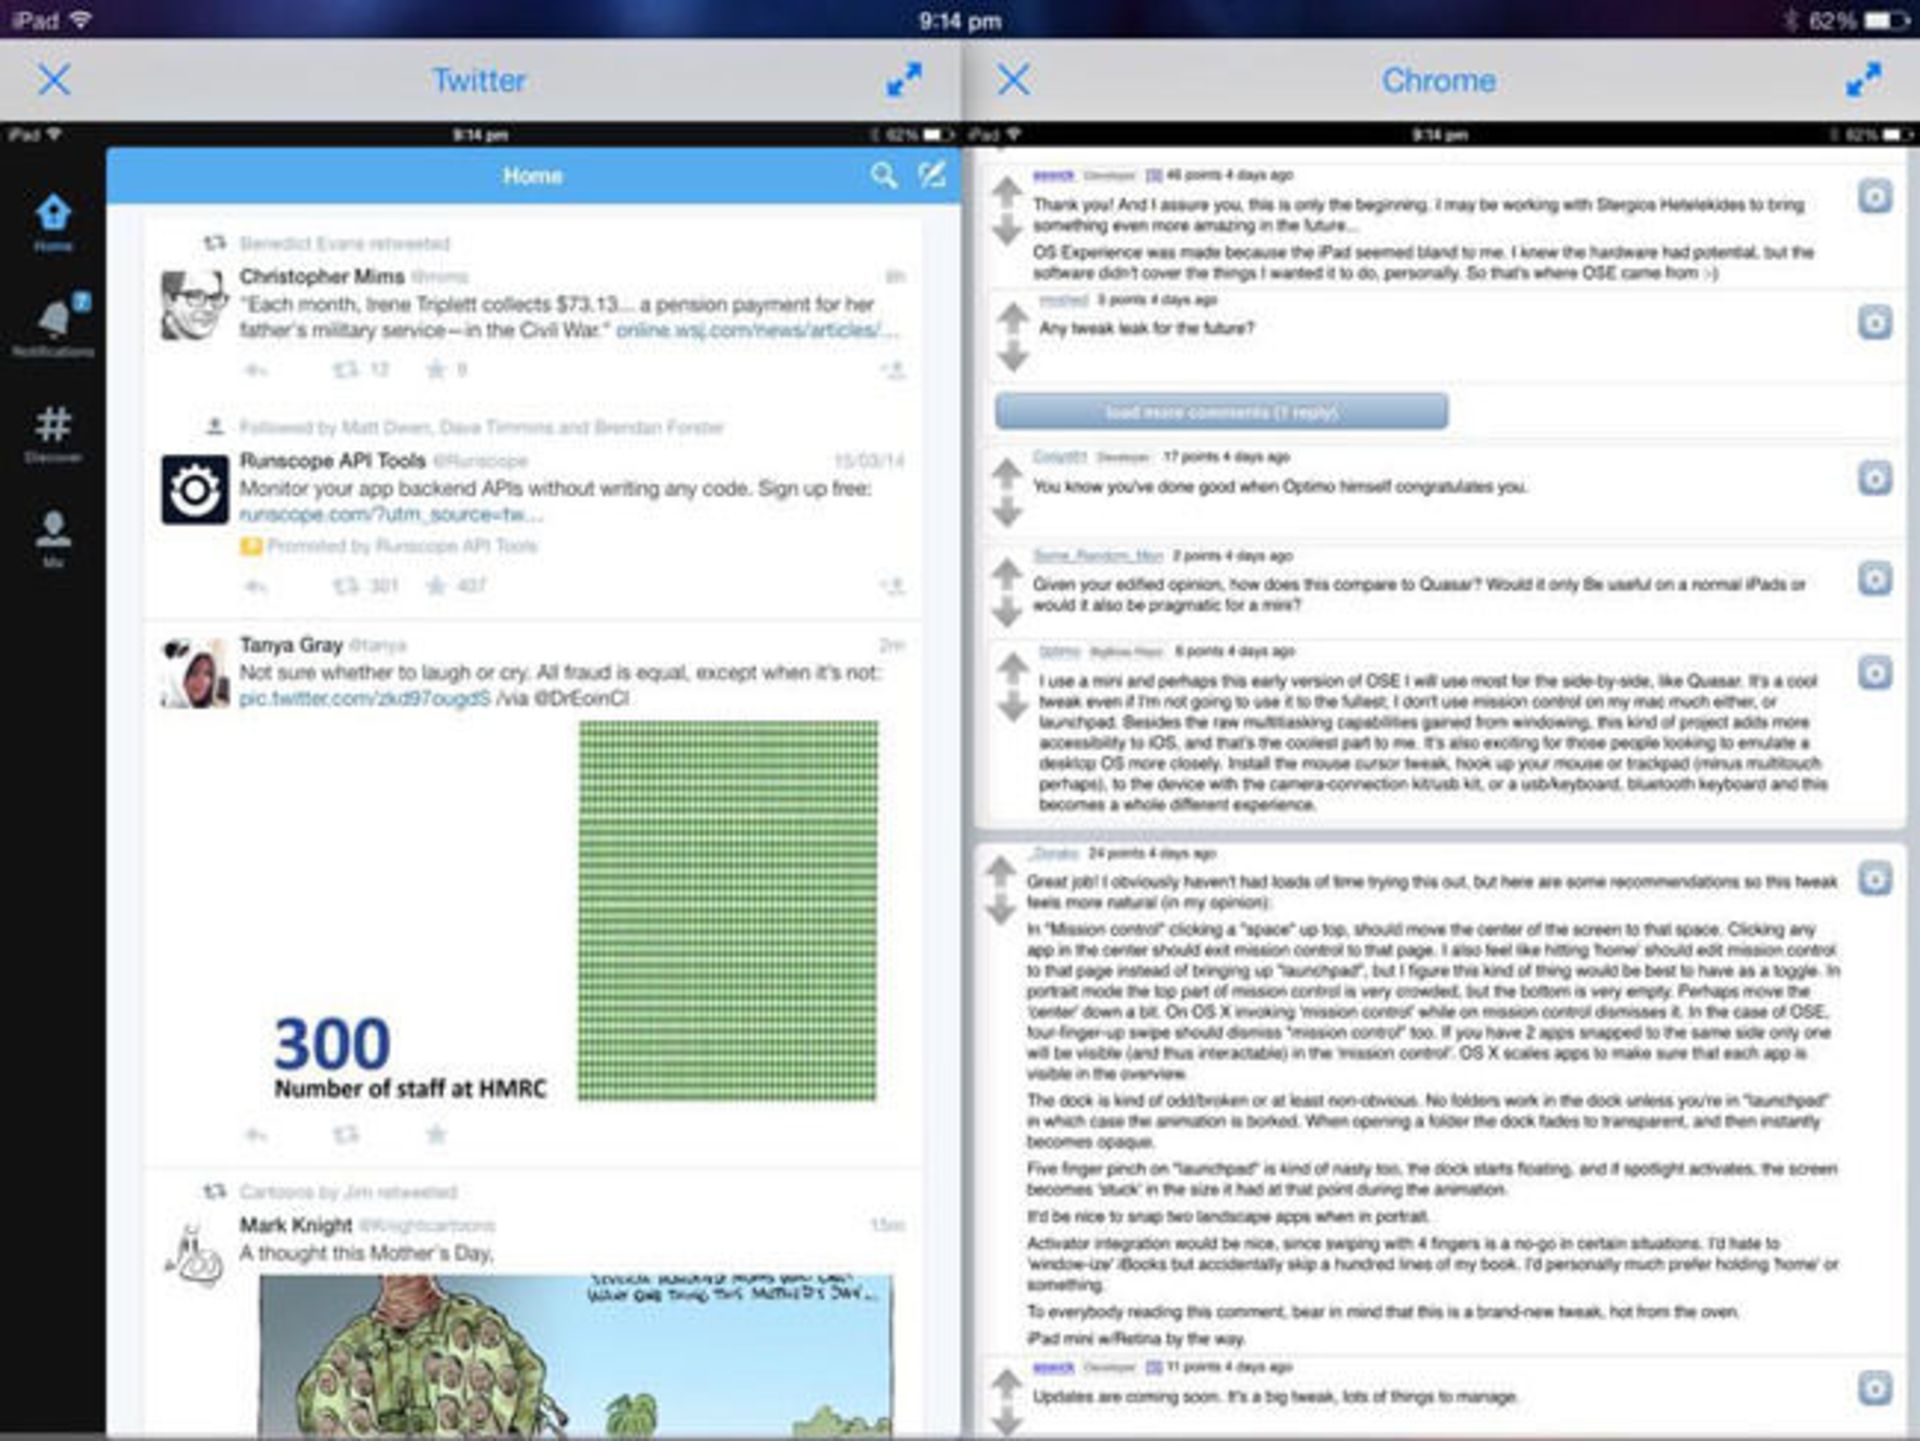Image resolution: width=1920 pixels, height=1441 pixels.
Task: Upvote 'Any tweak leak for the future?' comment
Action: (1013, 318)
